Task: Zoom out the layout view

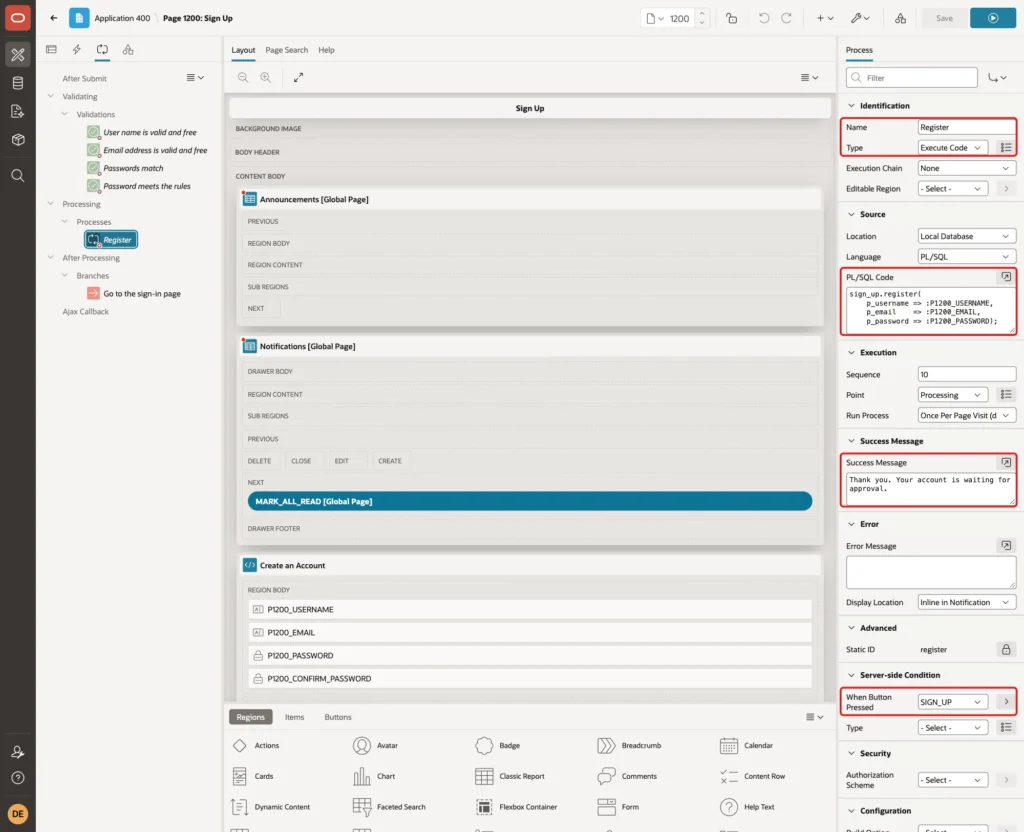Action: pyautogui.click(x=243, y=78)
